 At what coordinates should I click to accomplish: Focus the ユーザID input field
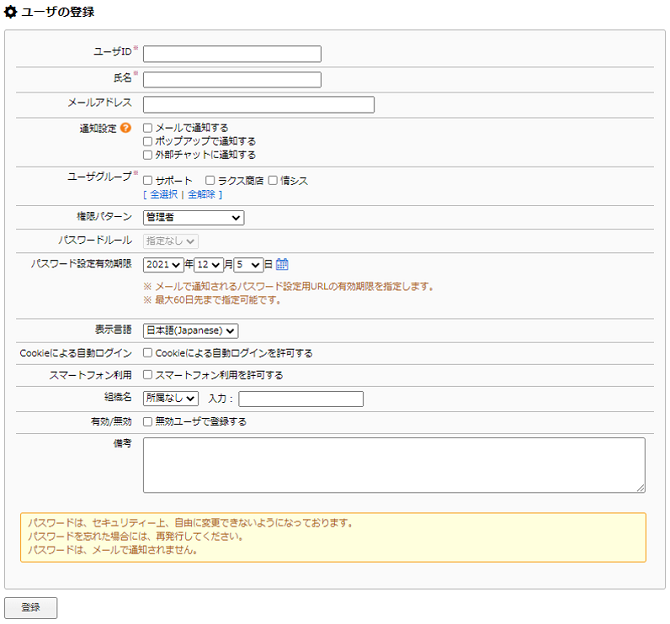pyautogui.click(x=232, y=54)
